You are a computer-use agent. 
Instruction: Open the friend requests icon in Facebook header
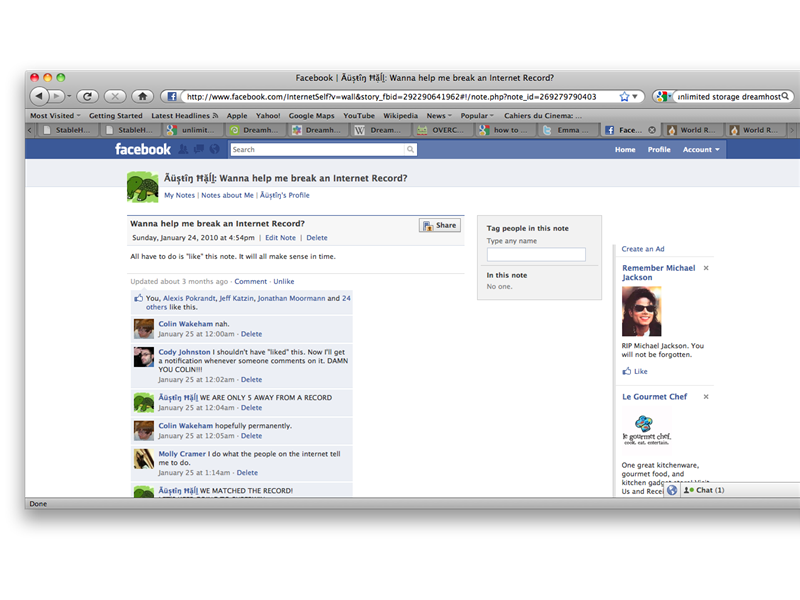click(183, 149)
